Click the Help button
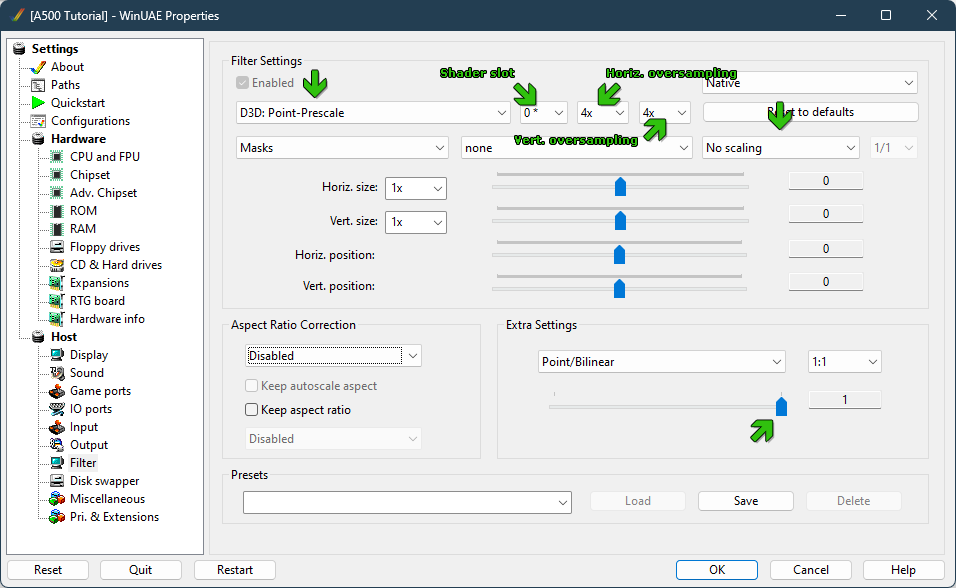This screenshot has height=588, width=956. [x=904, y=570]
